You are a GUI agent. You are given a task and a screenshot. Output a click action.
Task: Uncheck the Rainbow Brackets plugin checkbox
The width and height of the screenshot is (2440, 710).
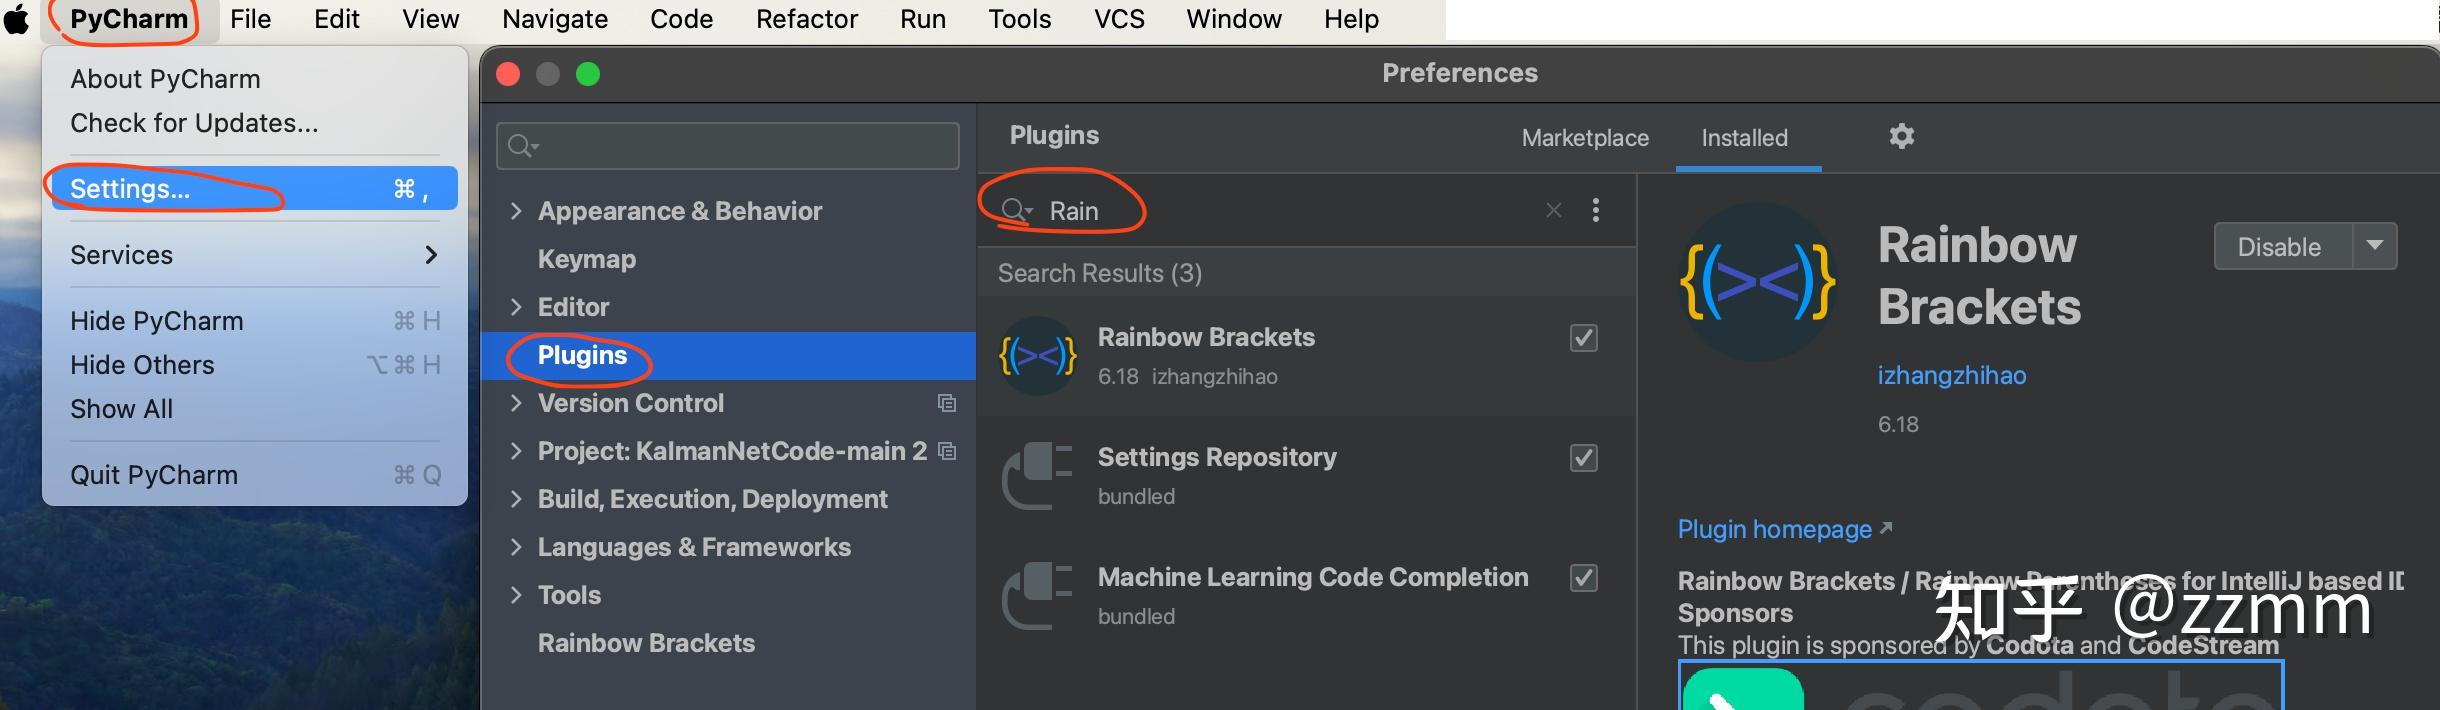coord(1582,338)
